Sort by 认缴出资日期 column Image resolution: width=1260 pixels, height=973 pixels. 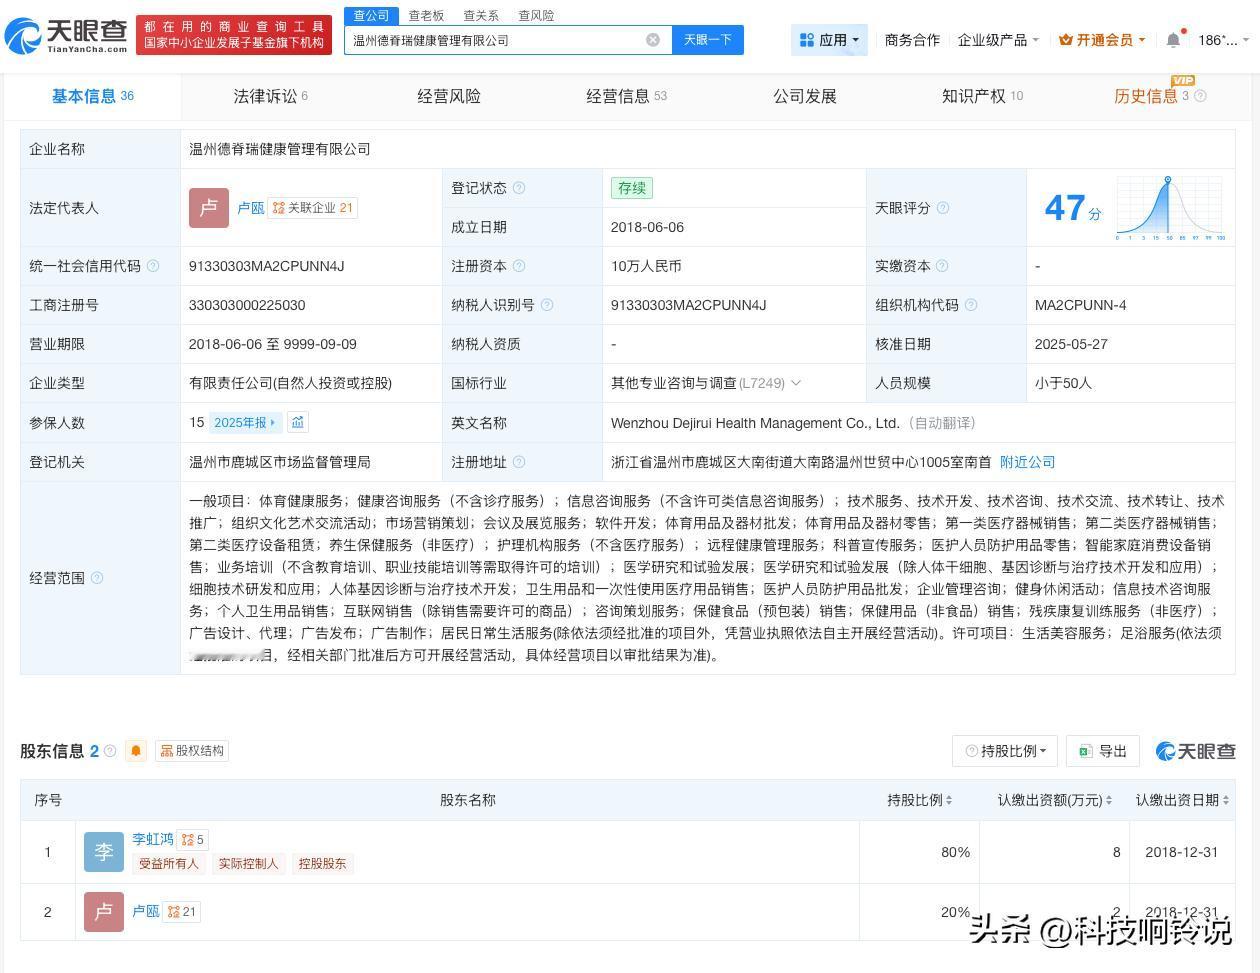[x=1183, y=800]
